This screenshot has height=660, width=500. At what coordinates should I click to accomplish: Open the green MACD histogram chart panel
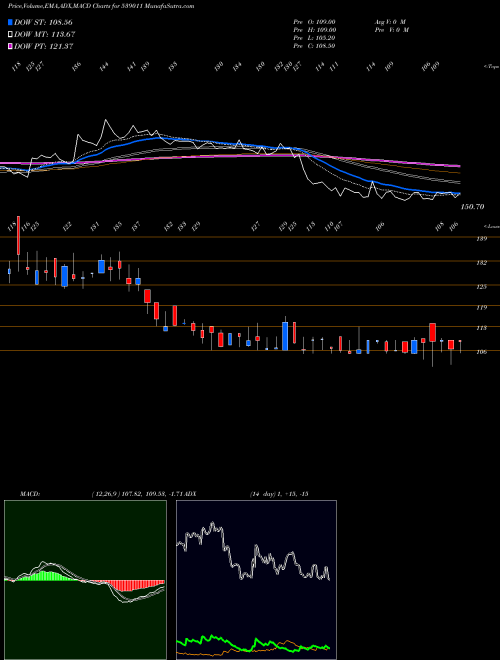click(85, 580)
